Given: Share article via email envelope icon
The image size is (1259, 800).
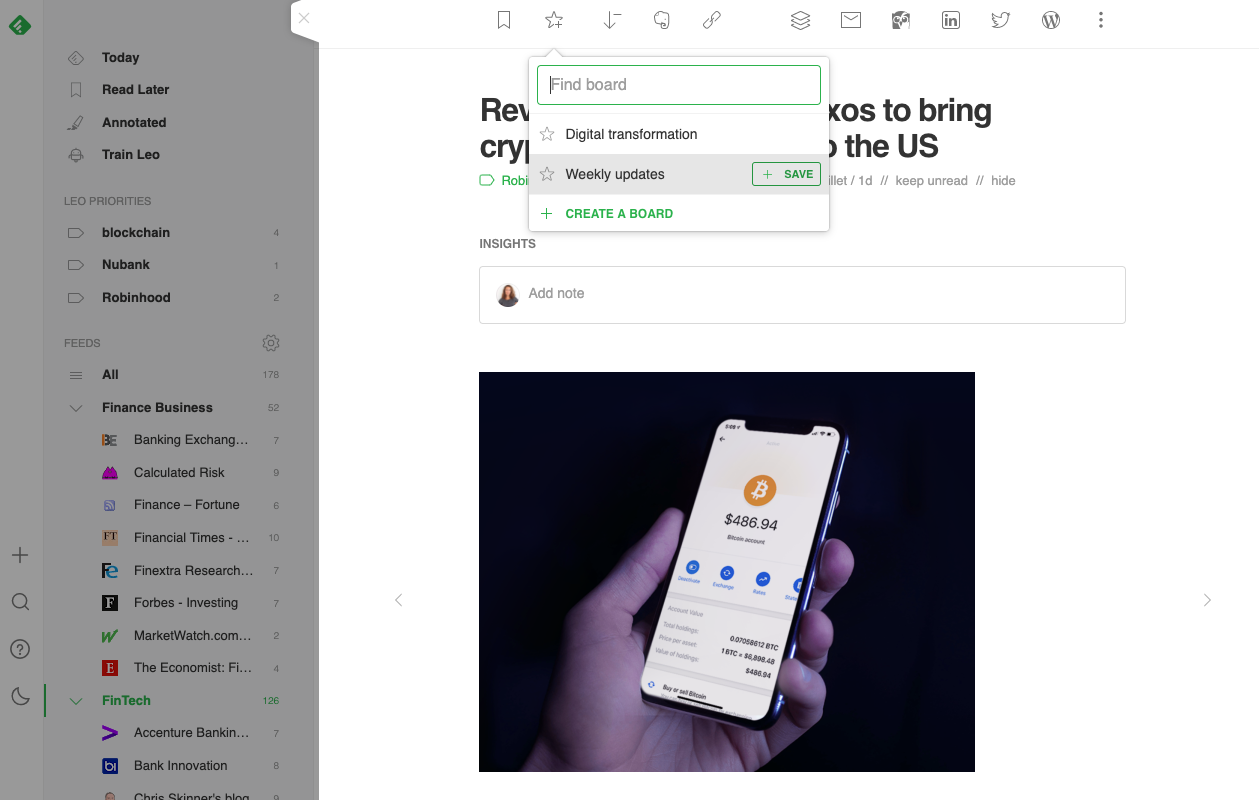Looking at the screenshot, I should [x=851, y=20].
